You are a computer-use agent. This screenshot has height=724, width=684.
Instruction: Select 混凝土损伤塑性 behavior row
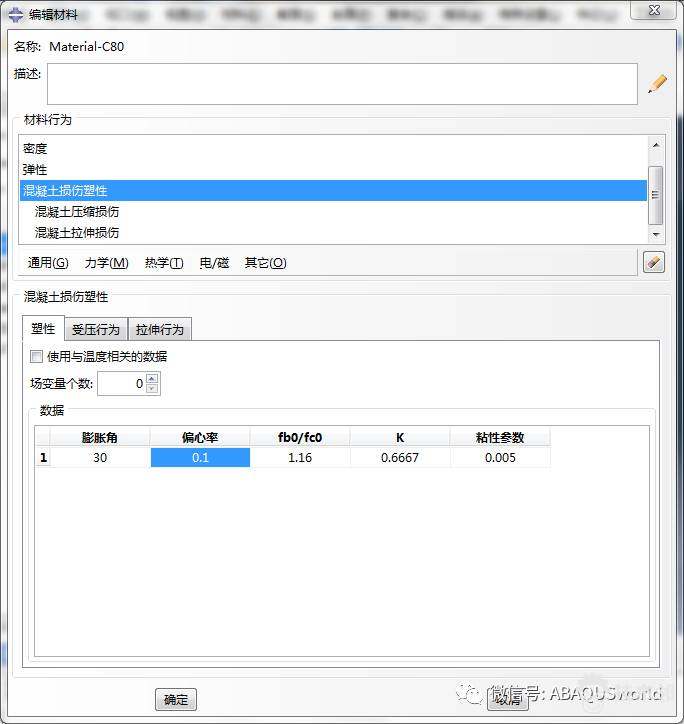[333, 190]
